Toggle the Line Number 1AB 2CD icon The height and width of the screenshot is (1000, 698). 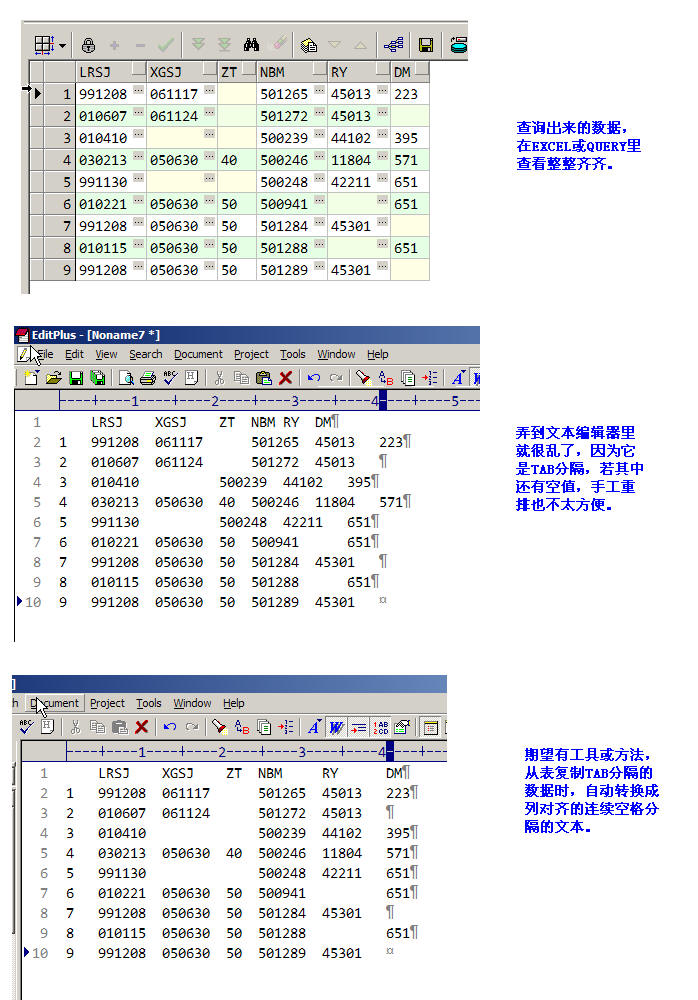[x=381, y=727]
